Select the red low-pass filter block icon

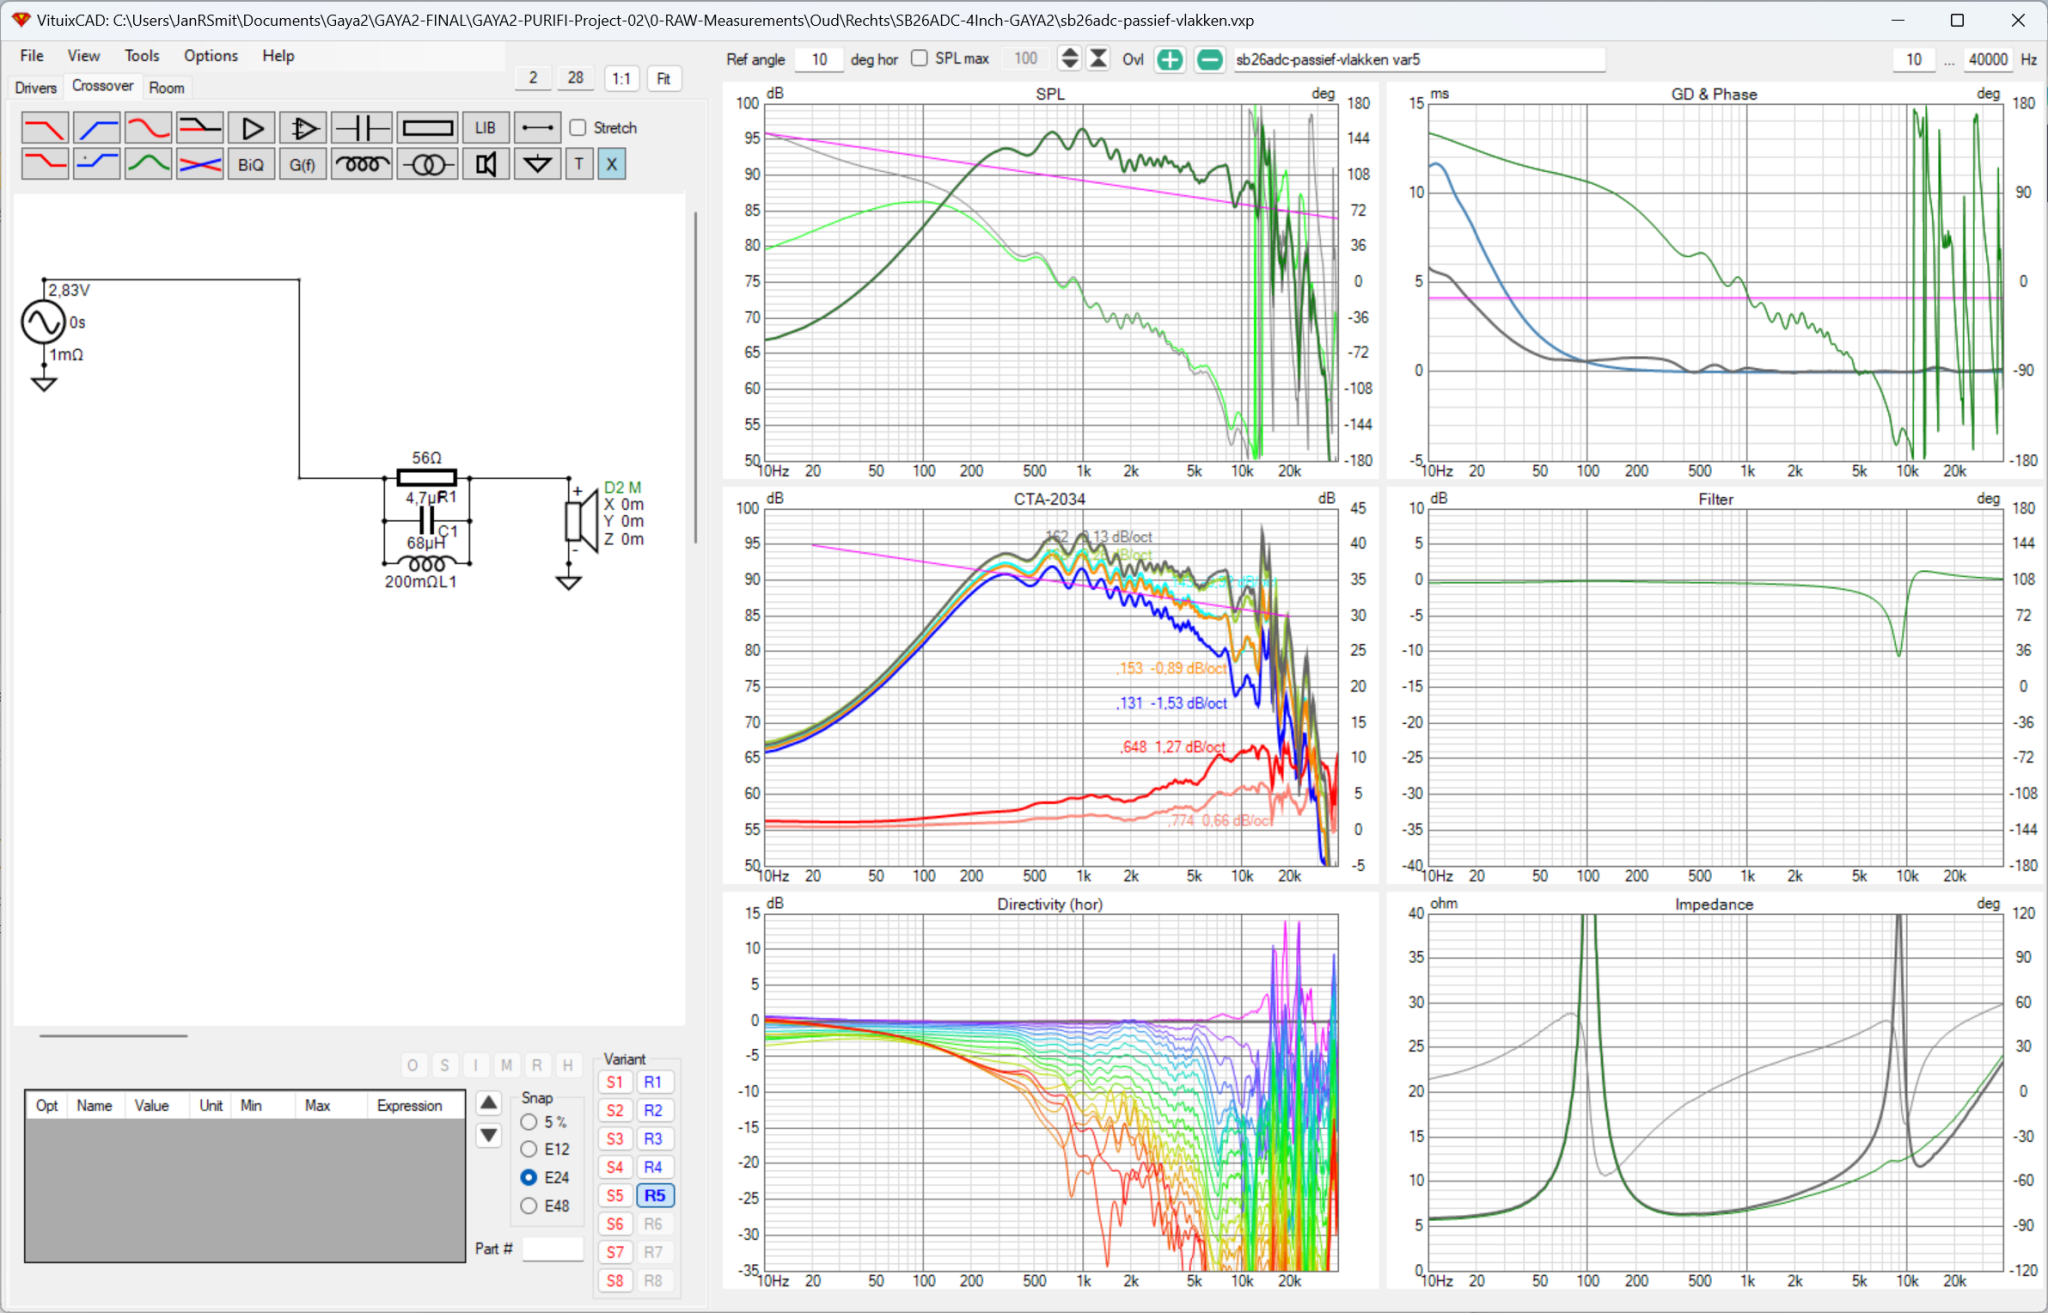point(45,128)
